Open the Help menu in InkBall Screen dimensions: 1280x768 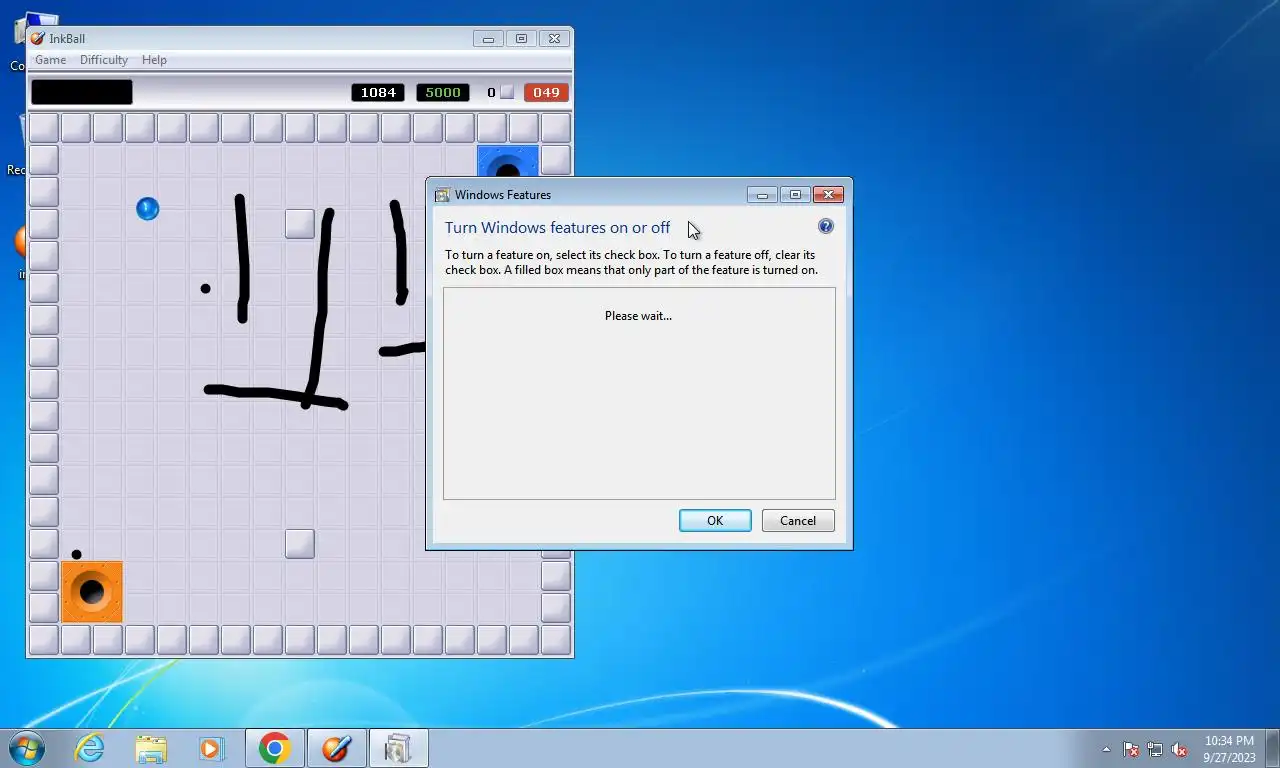tap(154, 60)
